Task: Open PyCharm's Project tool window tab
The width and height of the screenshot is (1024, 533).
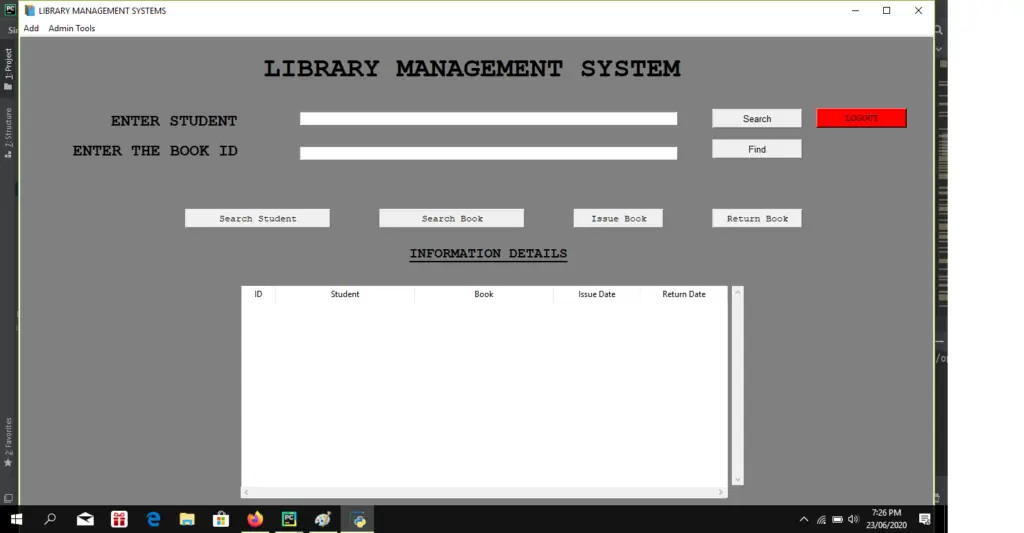Action: [8, 69]
